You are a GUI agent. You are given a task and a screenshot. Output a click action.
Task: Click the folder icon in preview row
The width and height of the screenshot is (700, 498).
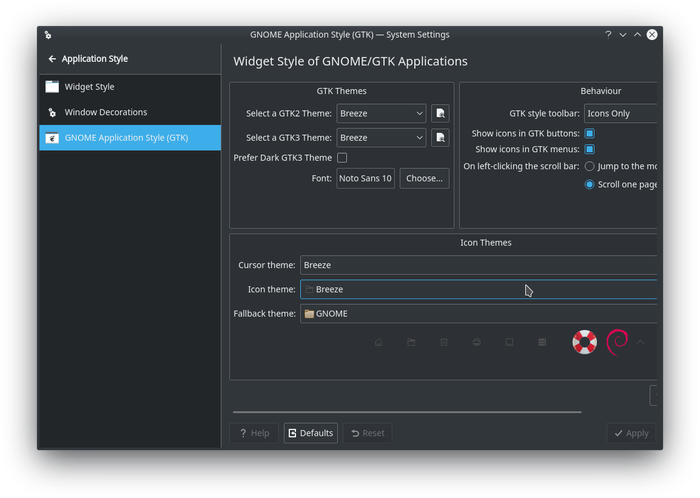pyautogui.click(x=411, y=342)
